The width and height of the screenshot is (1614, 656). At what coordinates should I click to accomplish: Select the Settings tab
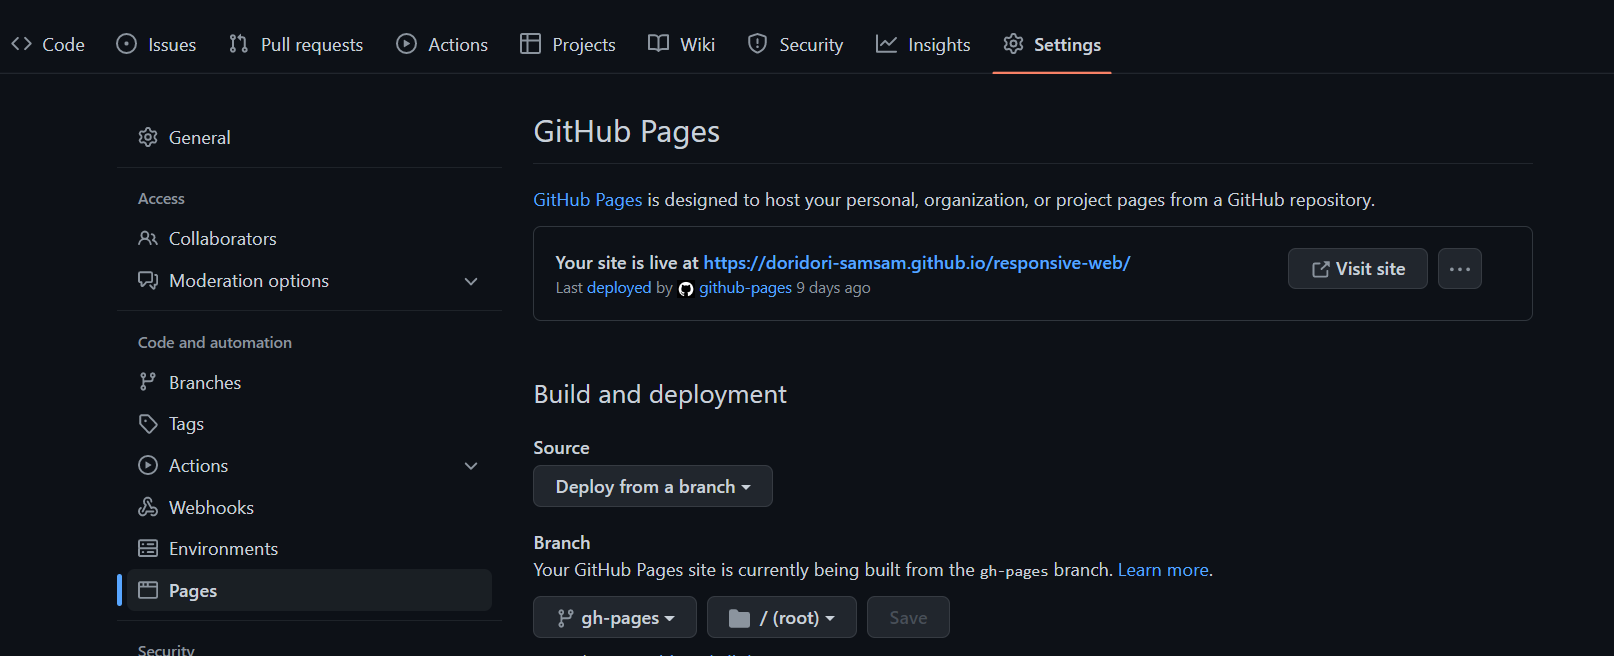[1052, 44]
